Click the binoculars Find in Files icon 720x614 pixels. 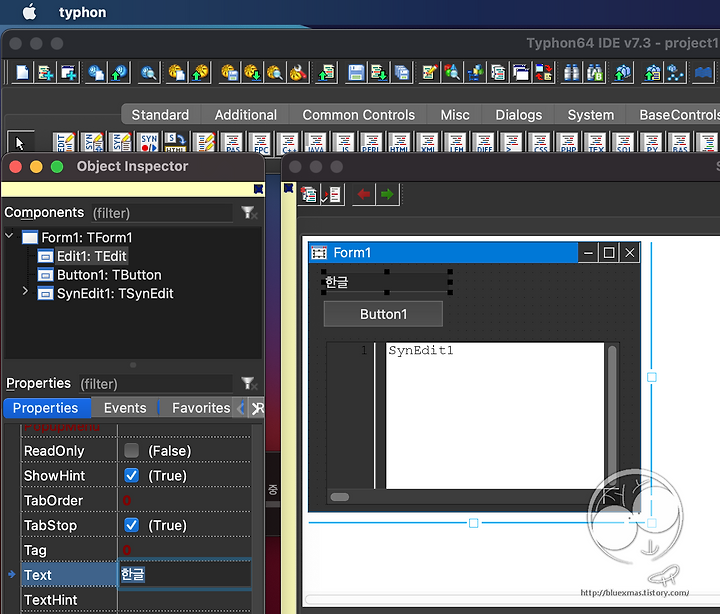(594, 73)
